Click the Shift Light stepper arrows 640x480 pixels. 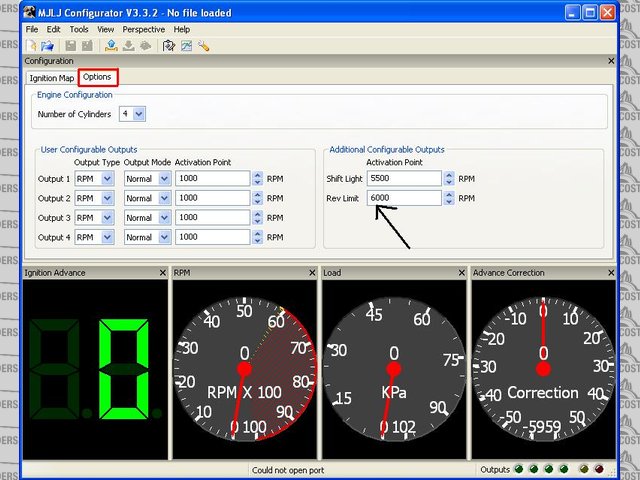(448, 178)
